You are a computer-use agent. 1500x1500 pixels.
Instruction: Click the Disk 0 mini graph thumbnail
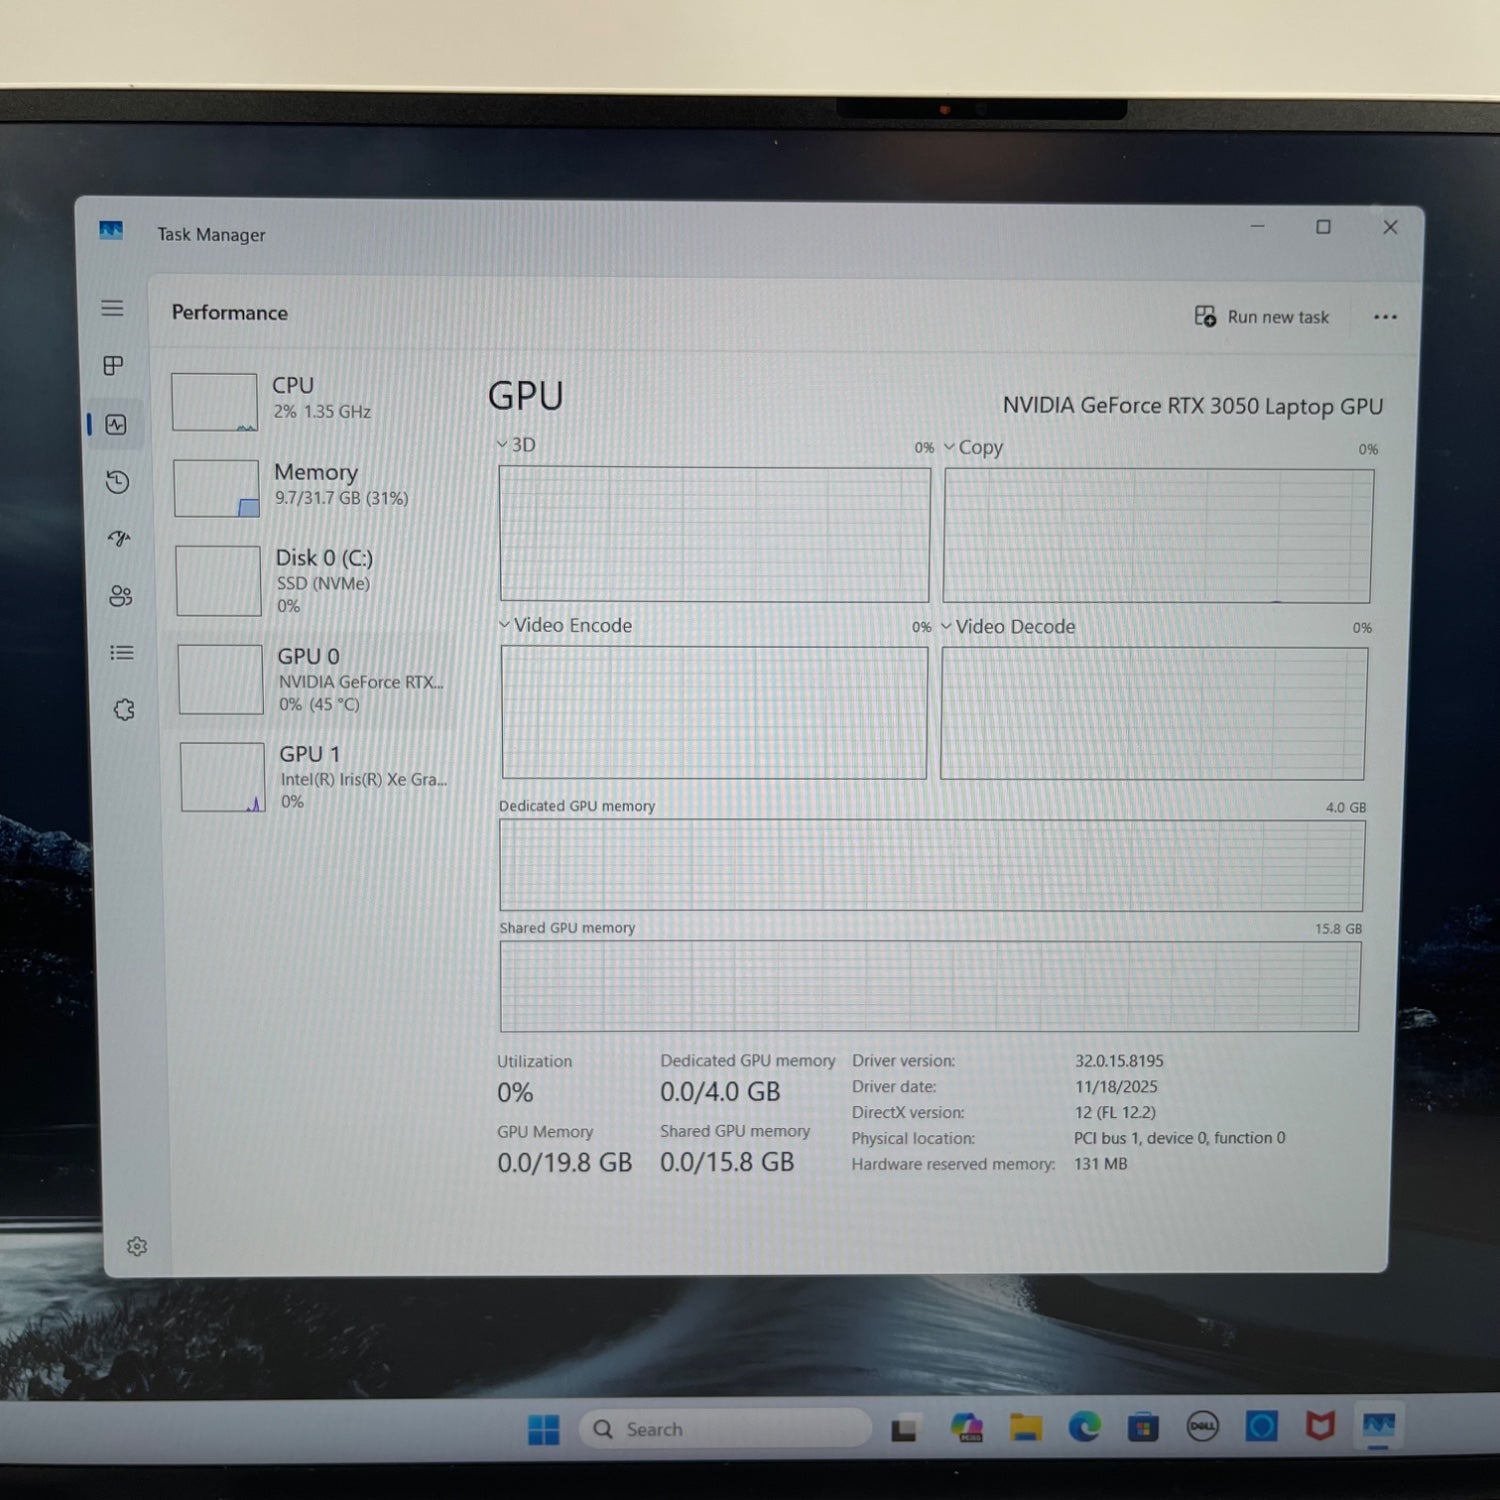[x=218, y=581]
